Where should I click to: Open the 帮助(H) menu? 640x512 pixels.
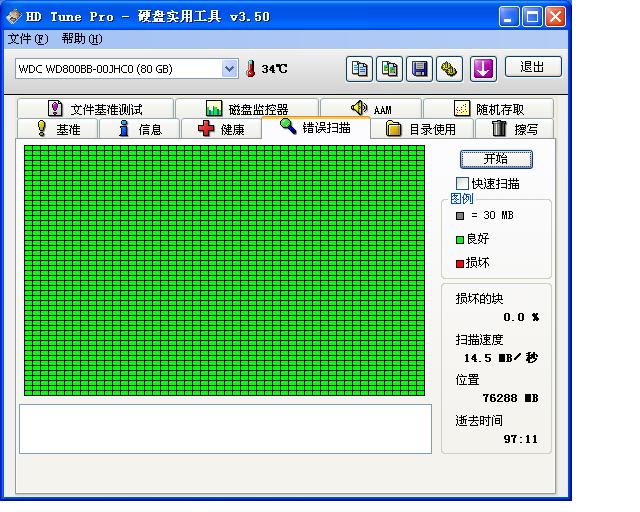click(x=82, y=39)
